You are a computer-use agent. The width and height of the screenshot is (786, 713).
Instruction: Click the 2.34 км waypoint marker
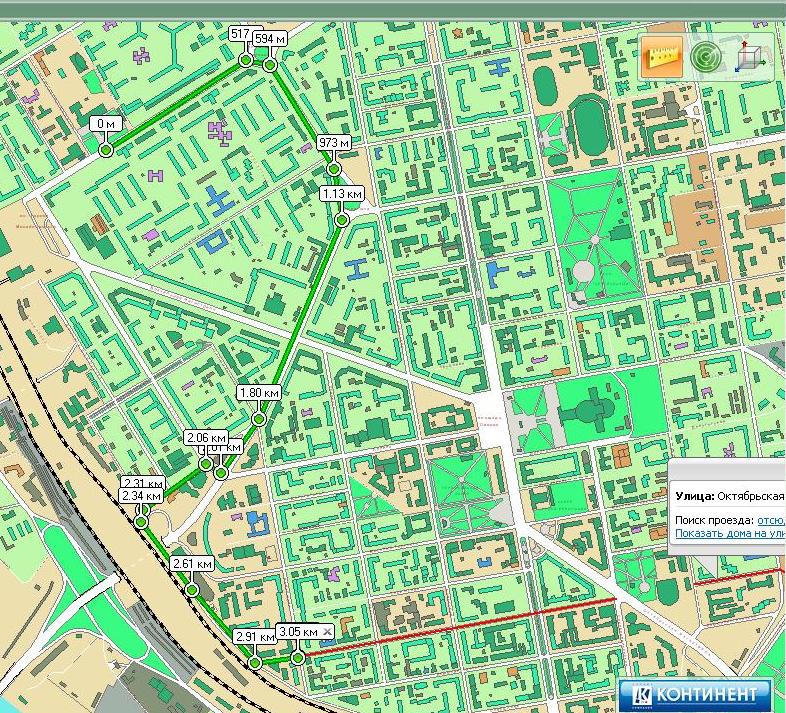pyautogui.click(x=141, y=521)
